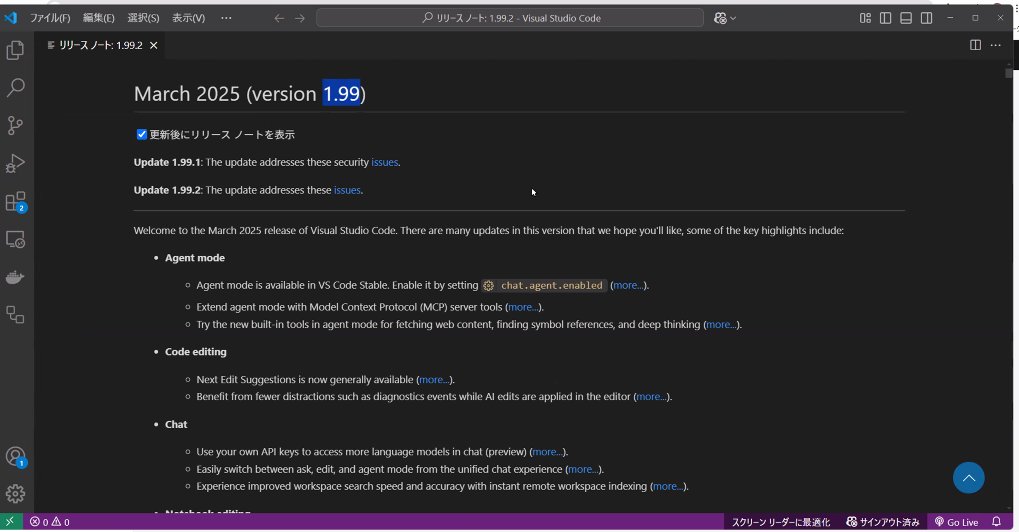Show errors and warnings in the status bar
The width and height of the screenshot is (1019, 532).
tap(50, 522)
